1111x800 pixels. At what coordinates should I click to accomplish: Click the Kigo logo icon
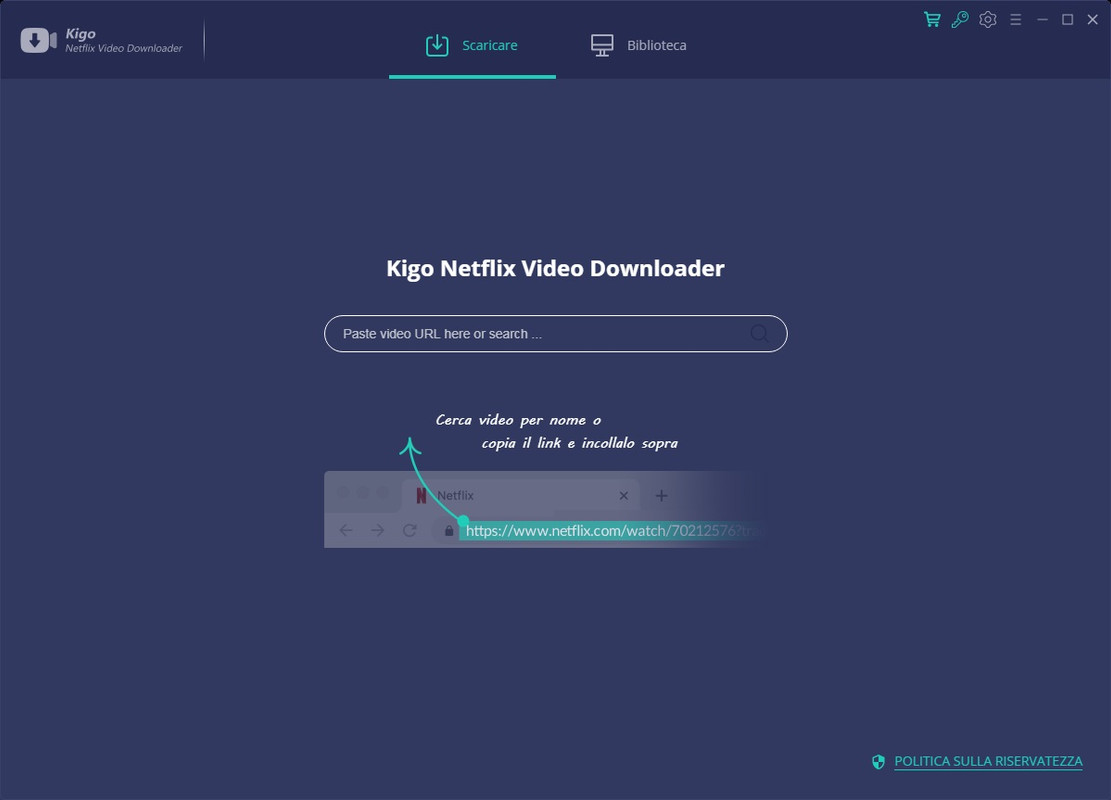[x=38, y=40]
